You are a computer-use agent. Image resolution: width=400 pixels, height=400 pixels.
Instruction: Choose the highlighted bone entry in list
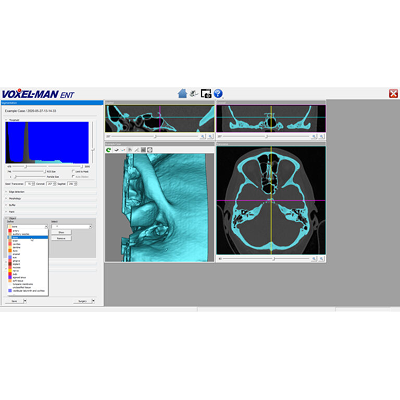(x=28, y=237)
